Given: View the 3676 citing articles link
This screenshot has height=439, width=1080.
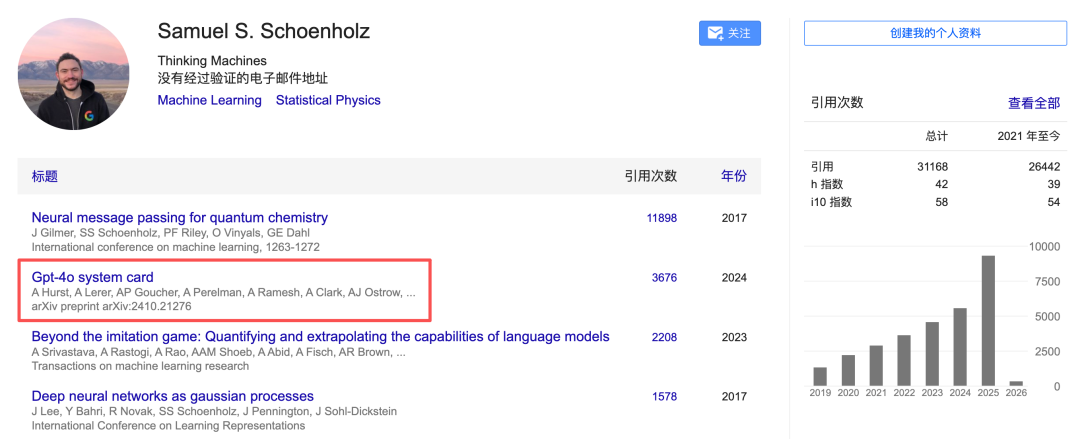Looking at the screenshot, I should tap(665, 278).
